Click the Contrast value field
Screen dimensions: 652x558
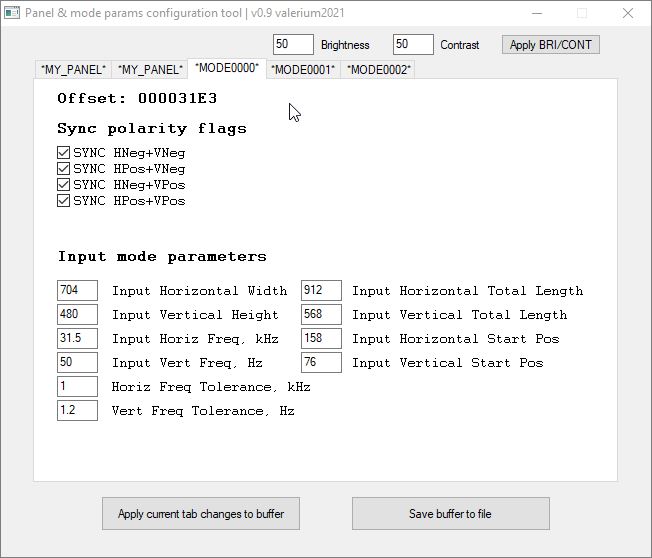point(413,45)
